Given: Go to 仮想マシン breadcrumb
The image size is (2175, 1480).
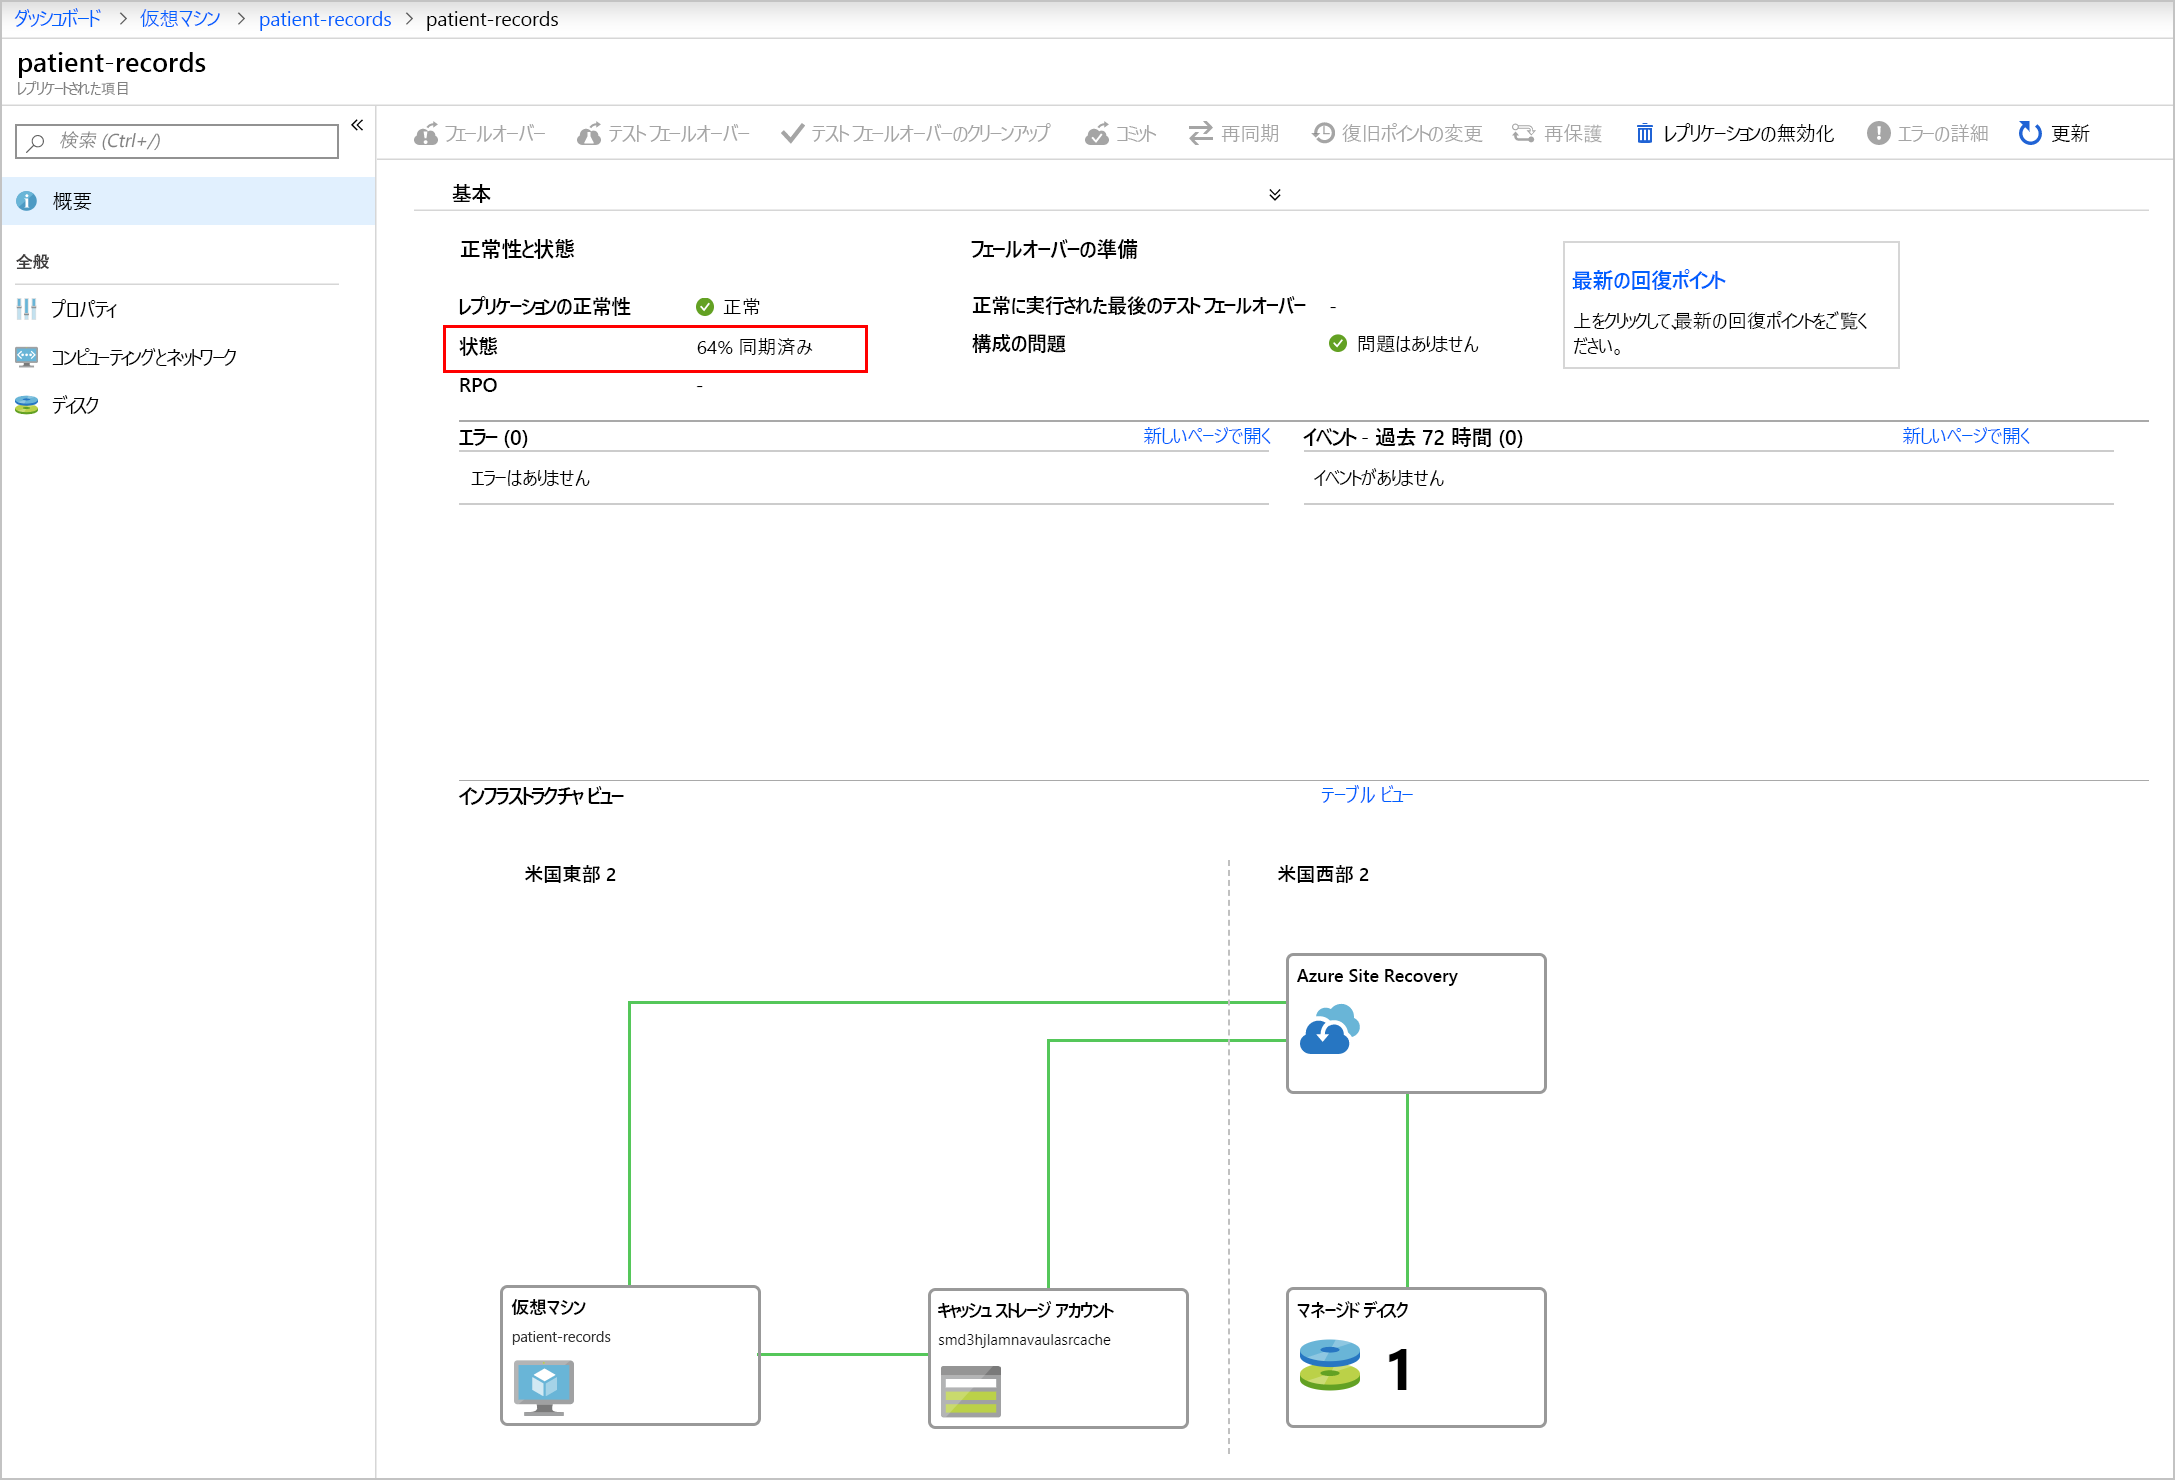Looking at the screenshot, I should pos(180,19).
